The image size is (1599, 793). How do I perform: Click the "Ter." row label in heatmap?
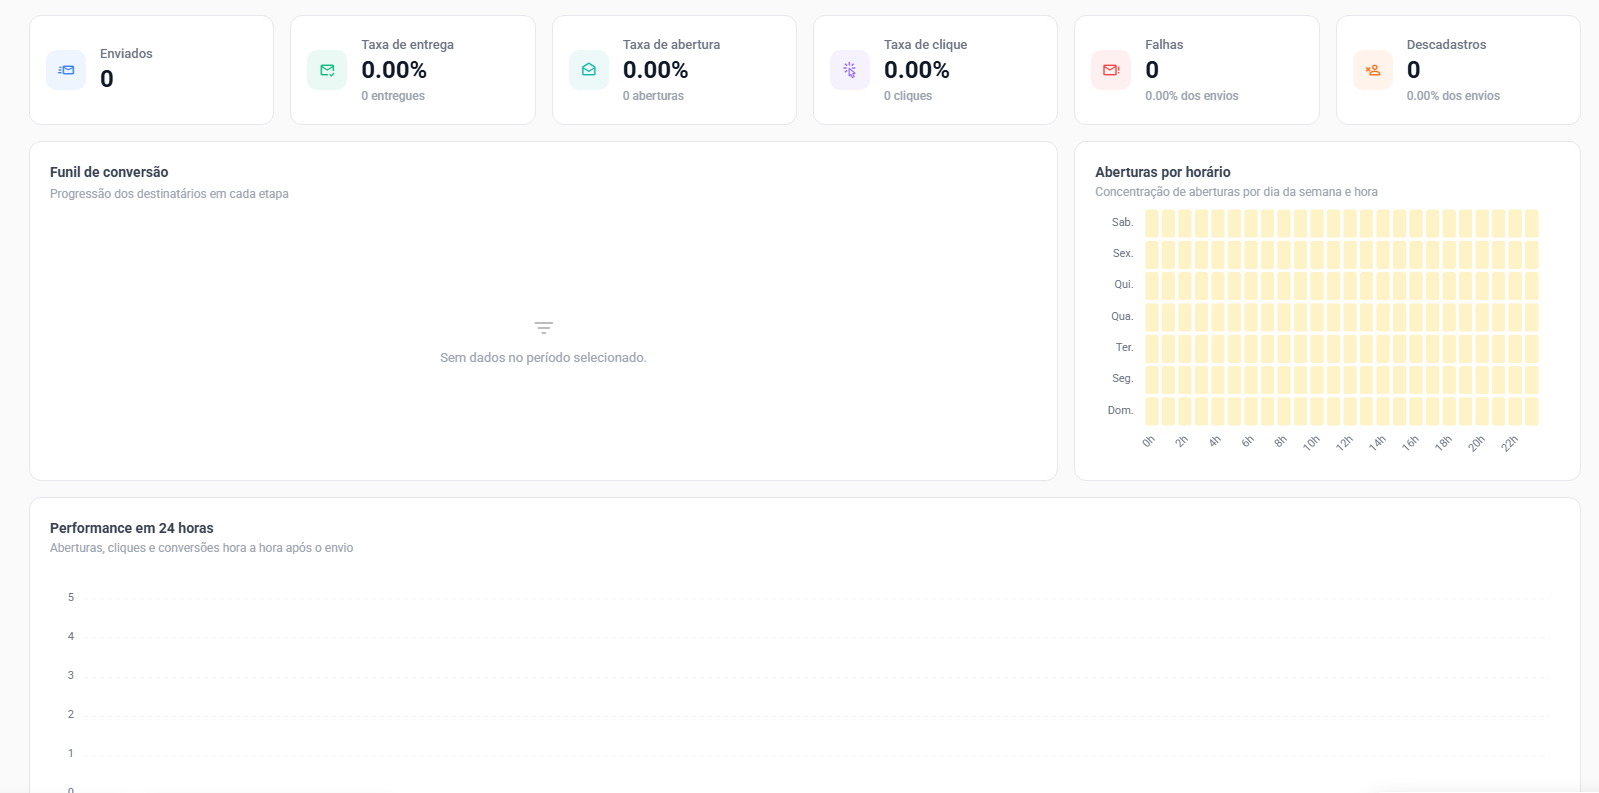(1125, 348)
